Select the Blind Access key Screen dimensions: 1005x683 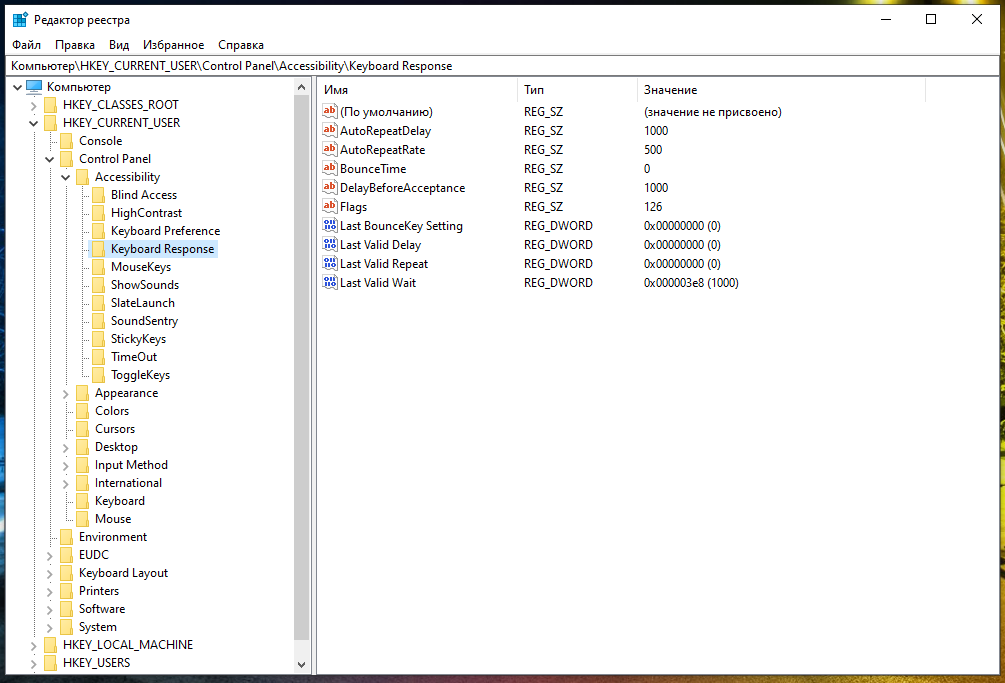[144, 195]
